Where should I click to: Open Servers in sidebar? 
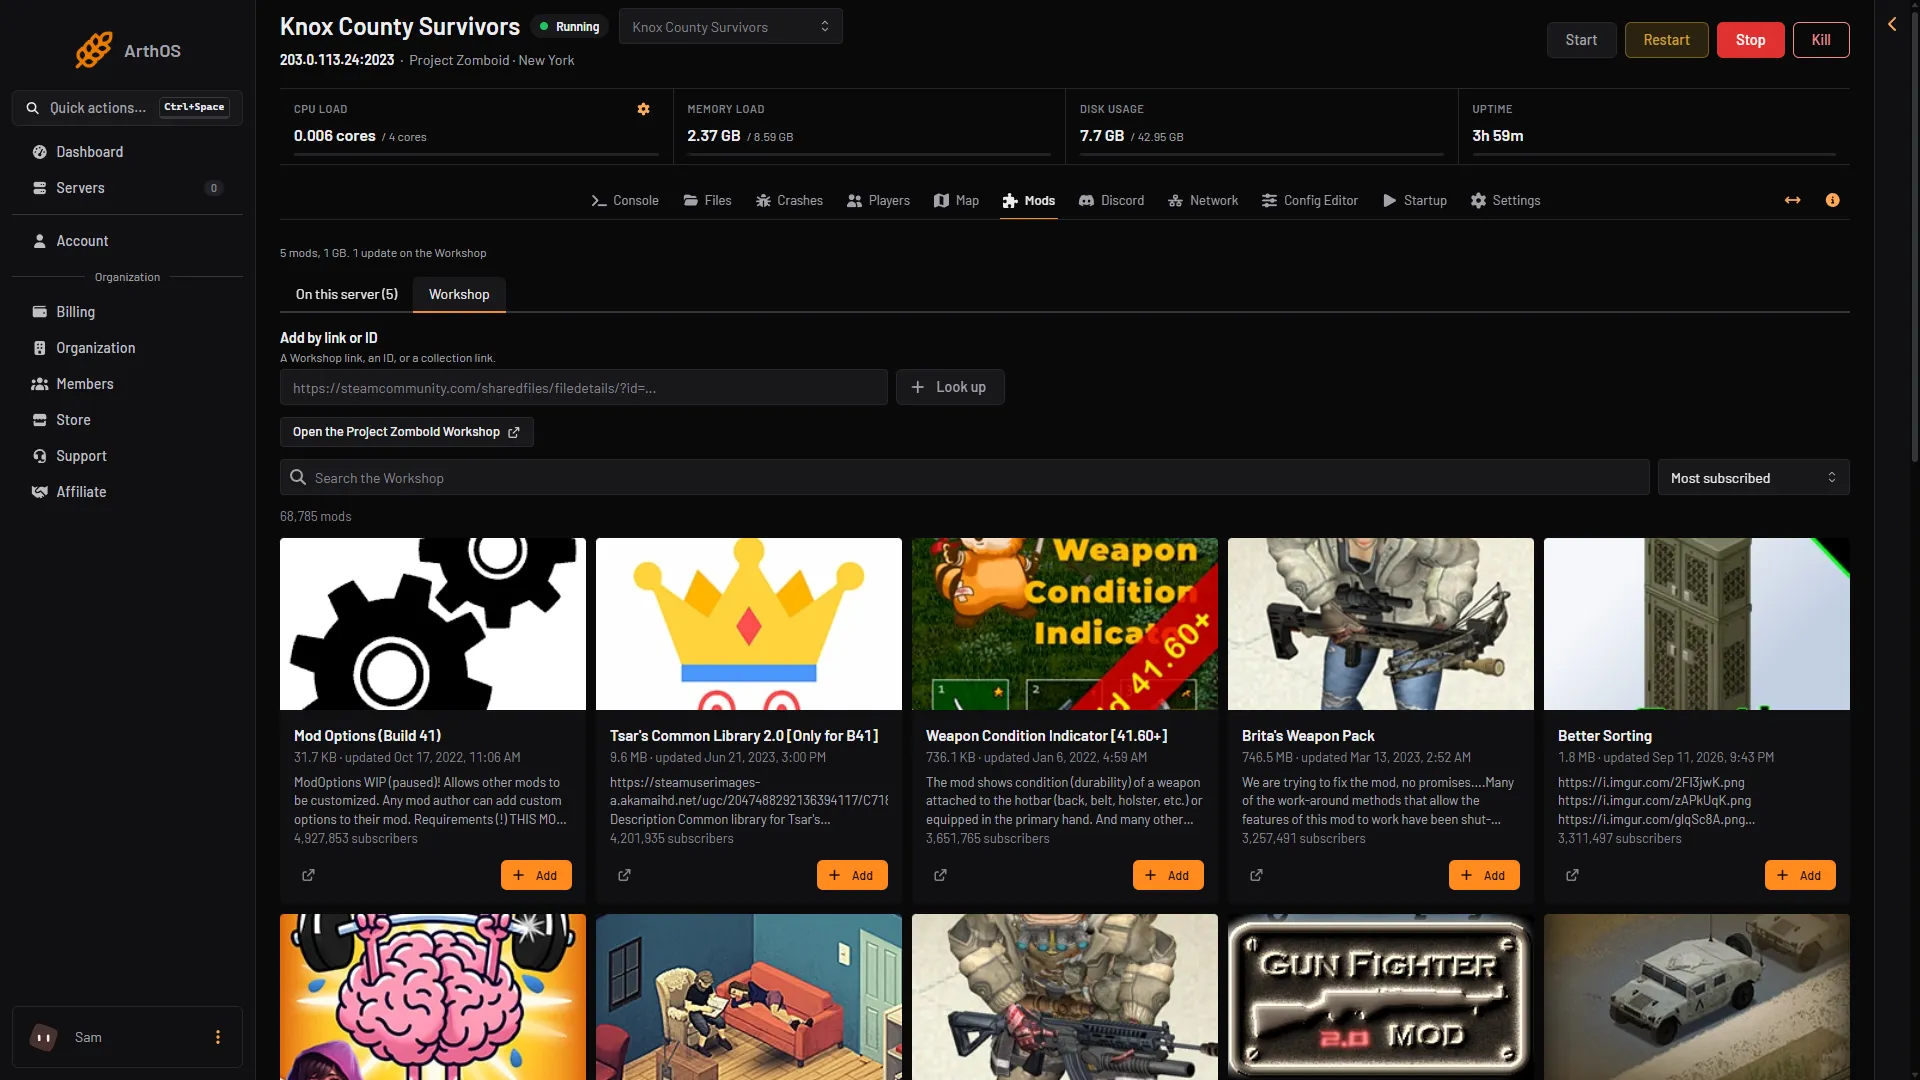[127, 188]
